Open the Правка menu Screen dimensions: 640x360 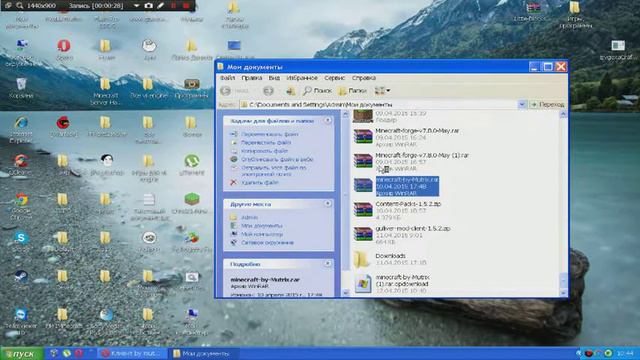point(251,78)
